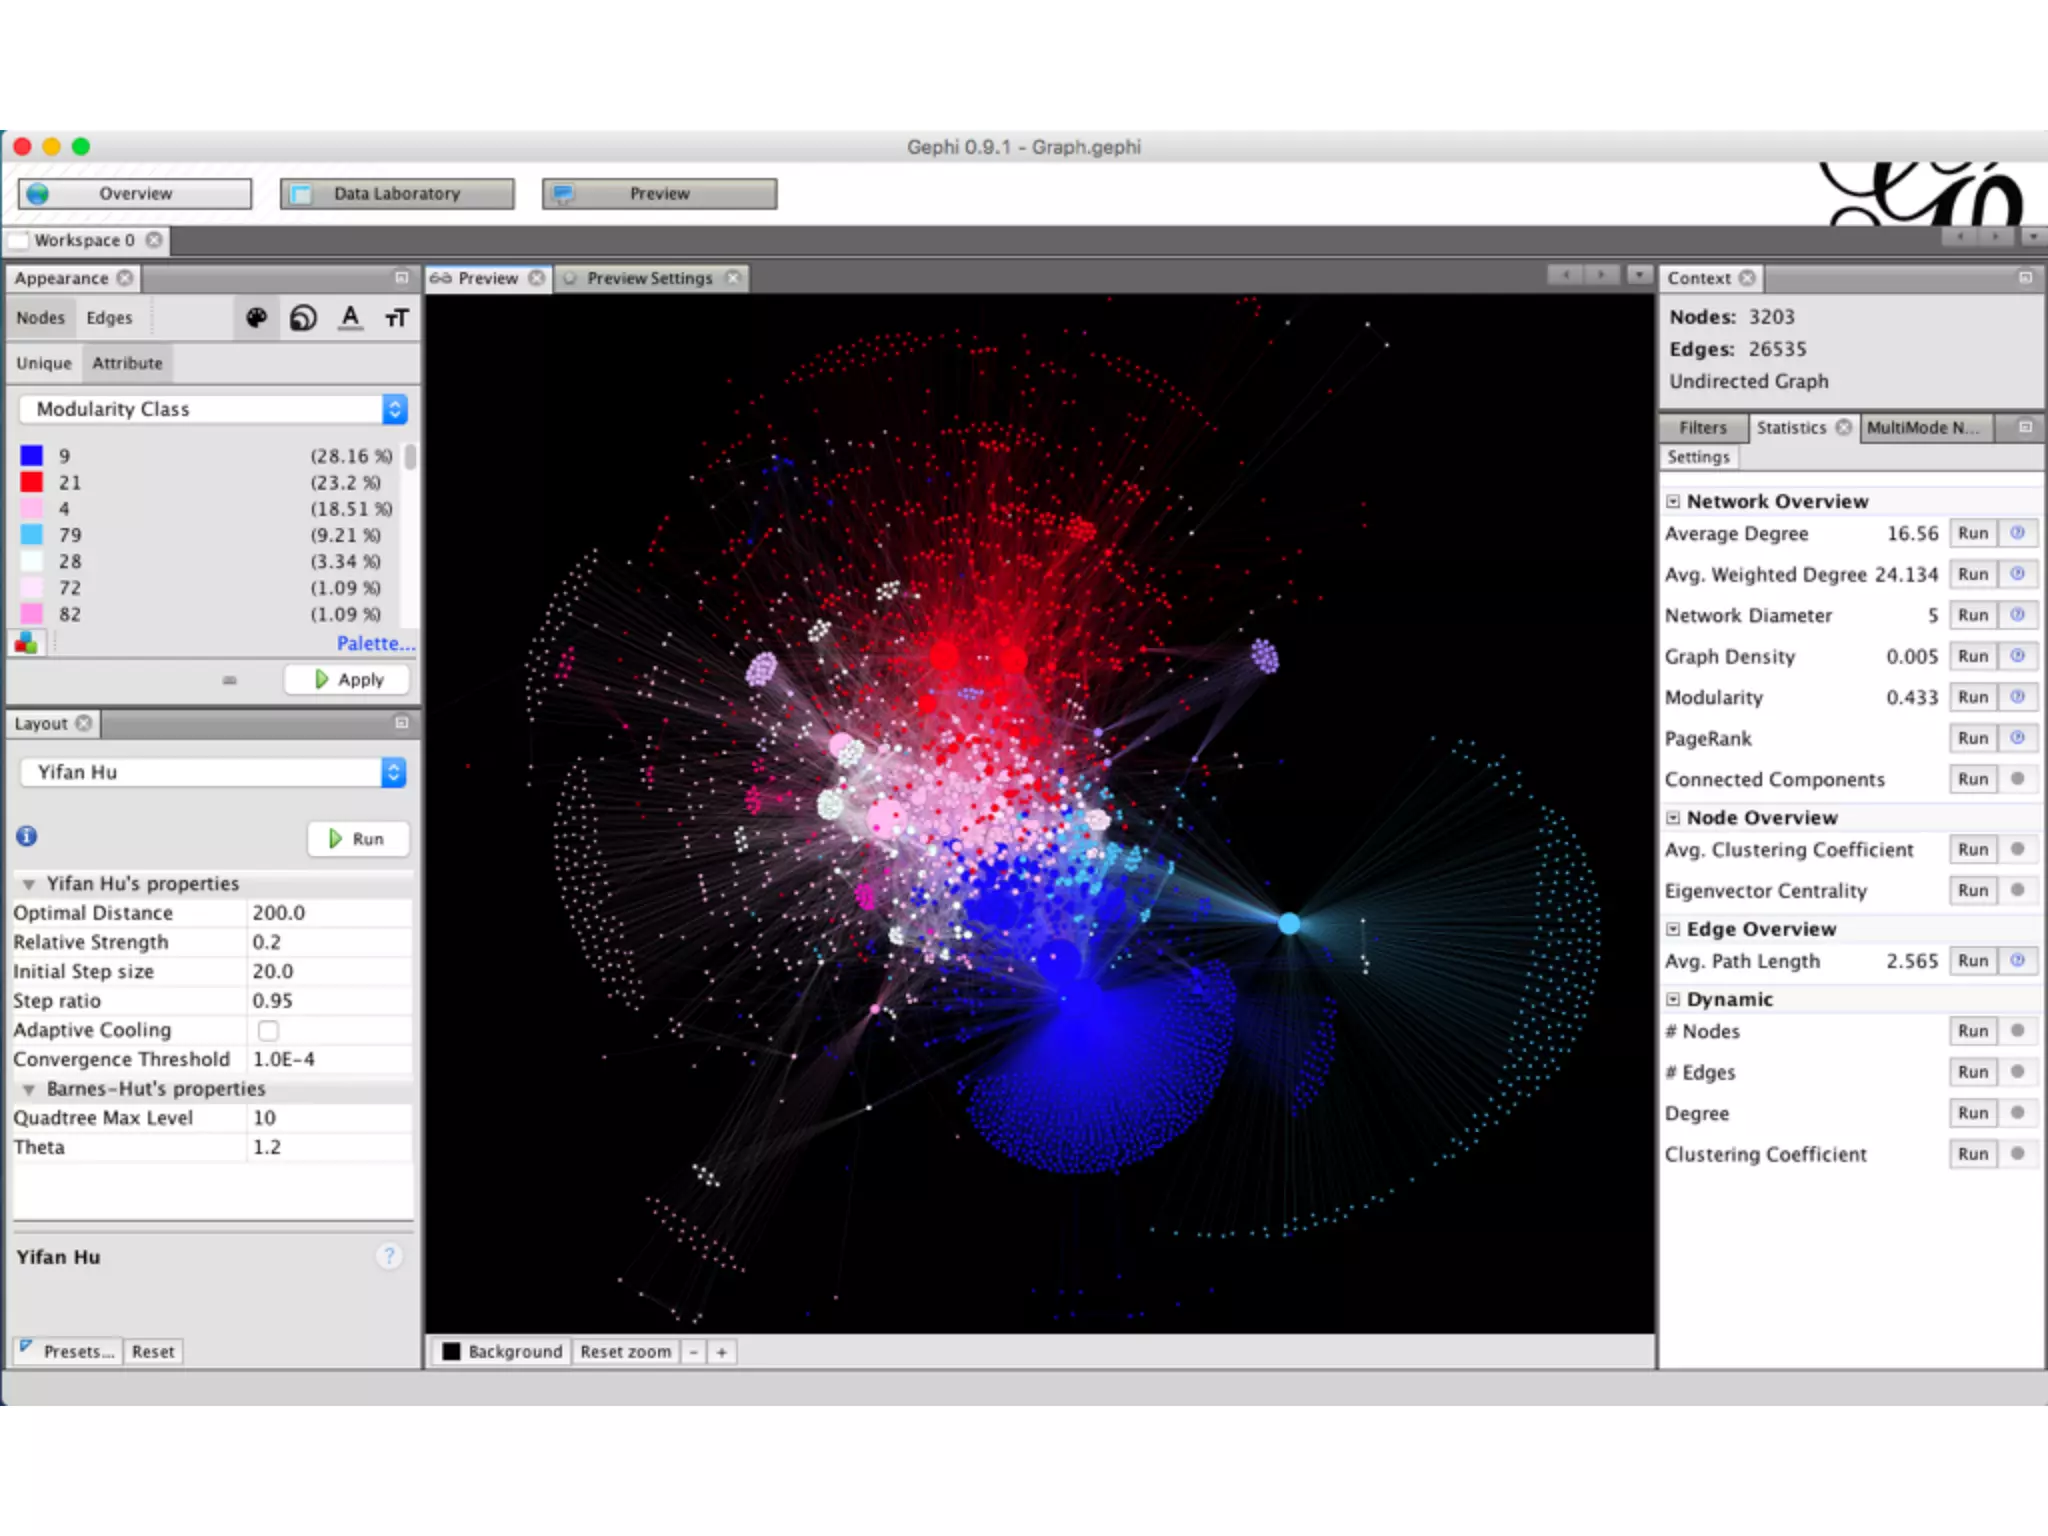2048x1536 pixels.
Task: Select the node color palette icon
Action: 256,318
